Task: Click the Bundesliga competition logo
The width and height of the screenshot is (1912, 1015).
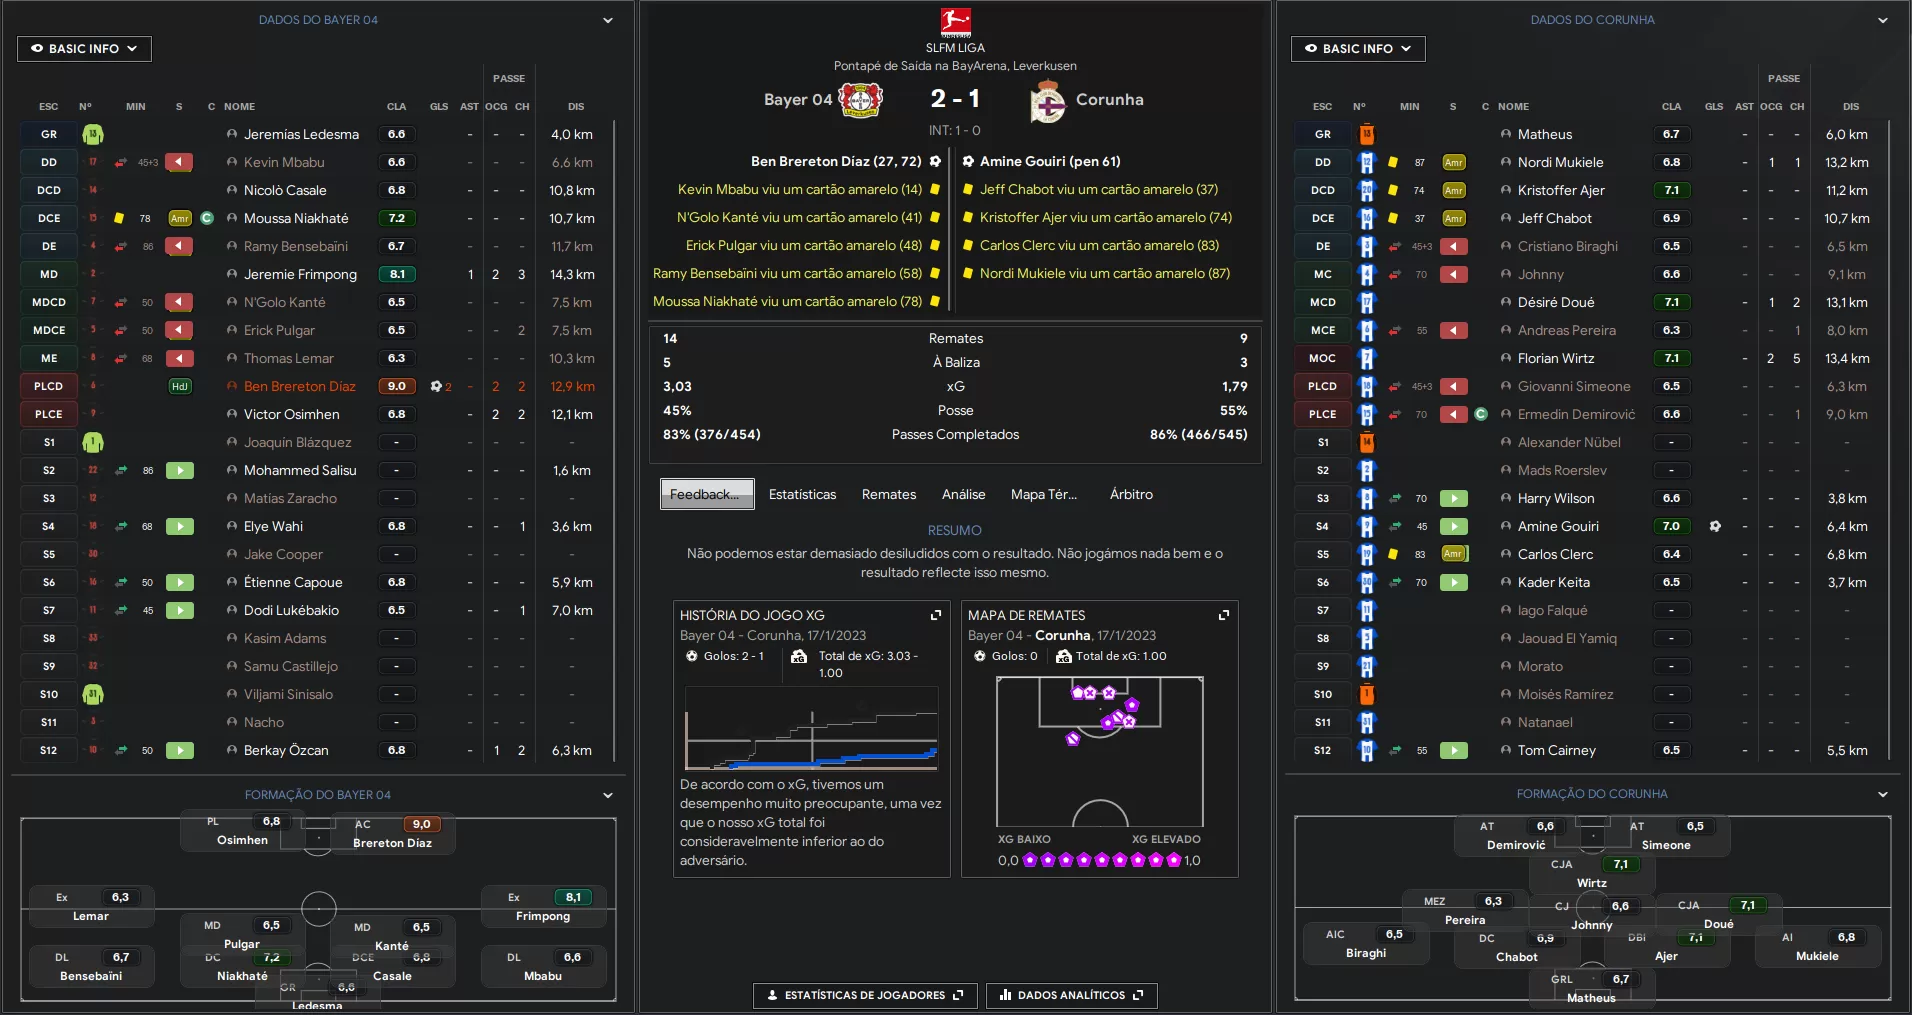Action: [956, 22]
